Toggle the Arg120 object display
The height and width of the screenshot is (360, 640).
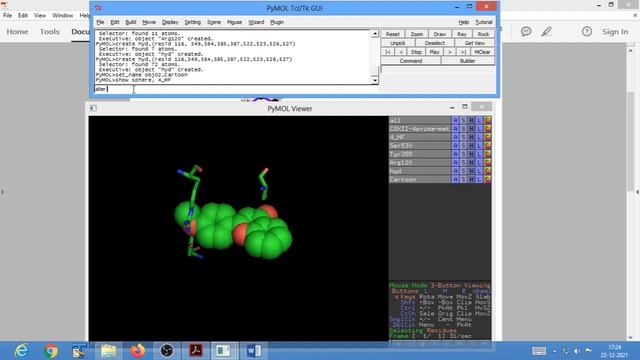420,162
